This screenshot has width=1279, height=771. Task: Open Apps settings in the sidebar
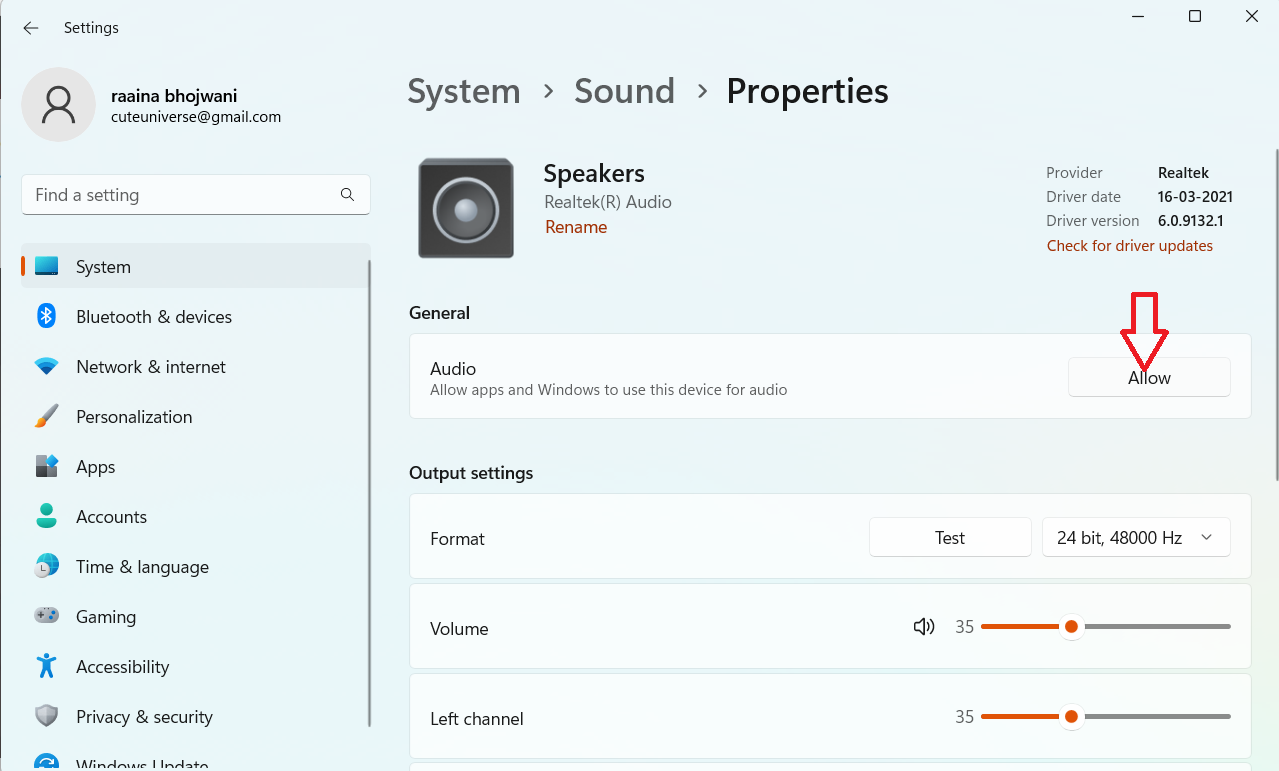click(95, 467)
